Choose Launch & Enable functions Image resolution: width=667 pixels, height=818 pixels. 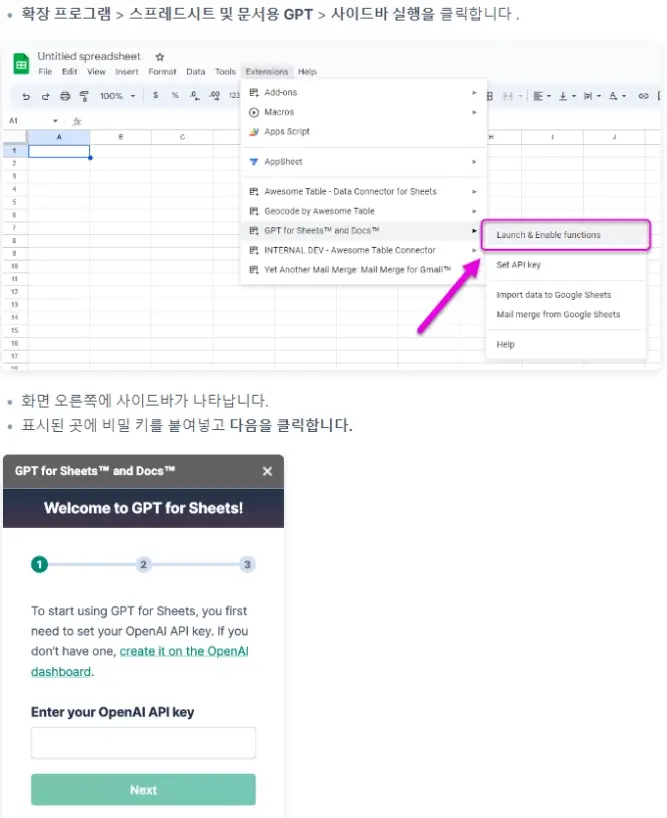pos(566,235)
